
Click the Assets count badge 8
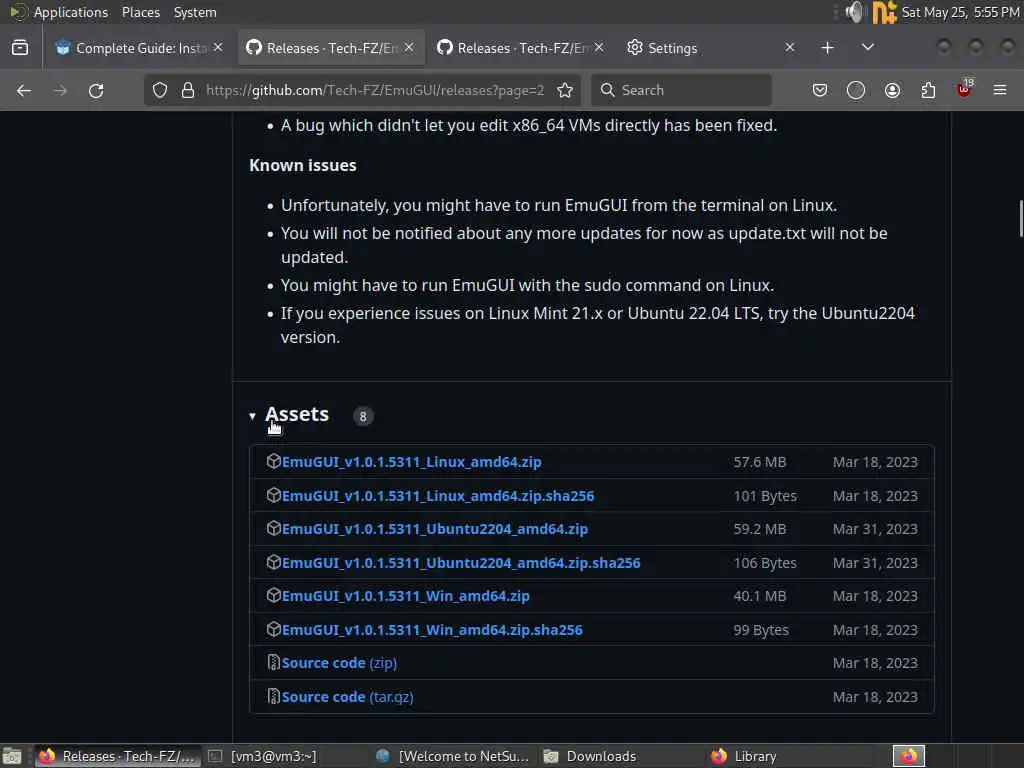pos(363,416)
